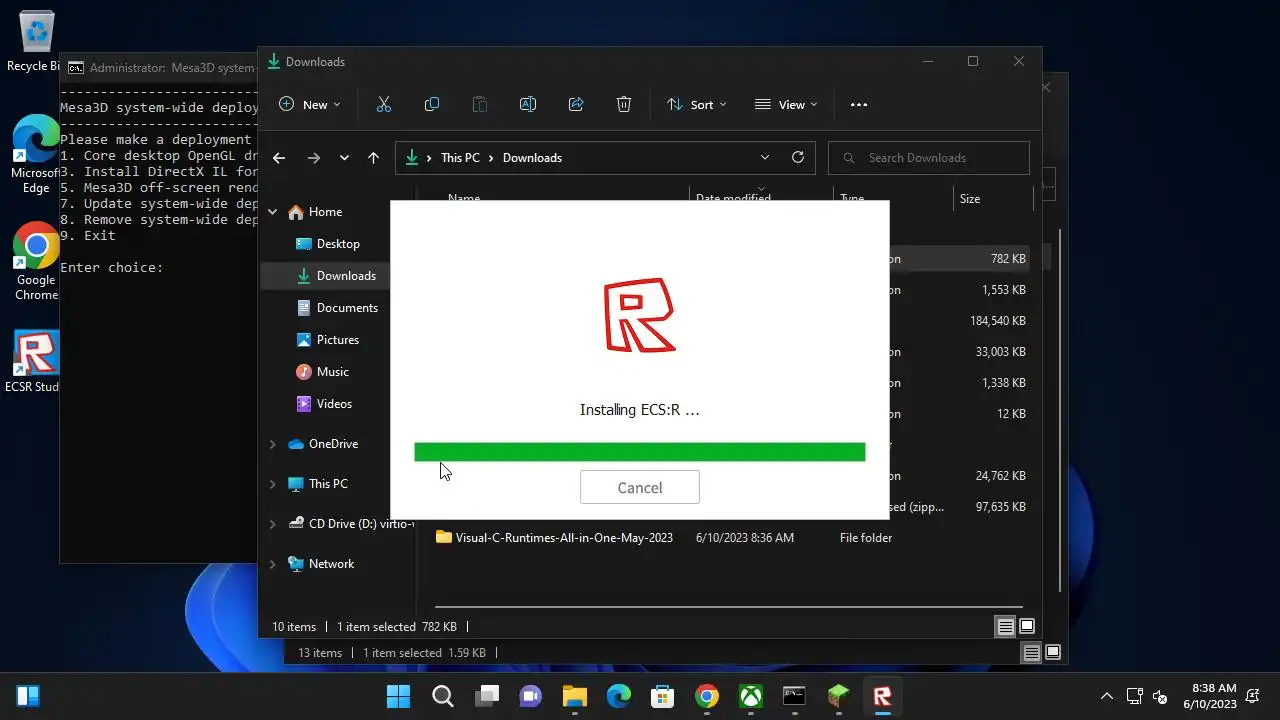Click Downloads in the address breadcrumb
Screen dimensions: 1280x720
532,158
